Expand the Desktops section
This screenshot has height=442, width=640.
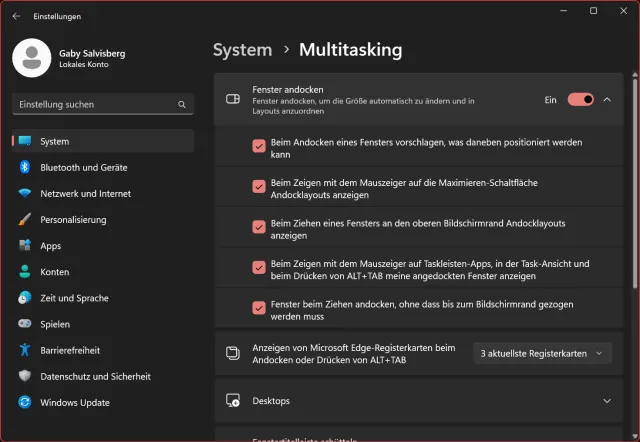(x=606, y=401)
